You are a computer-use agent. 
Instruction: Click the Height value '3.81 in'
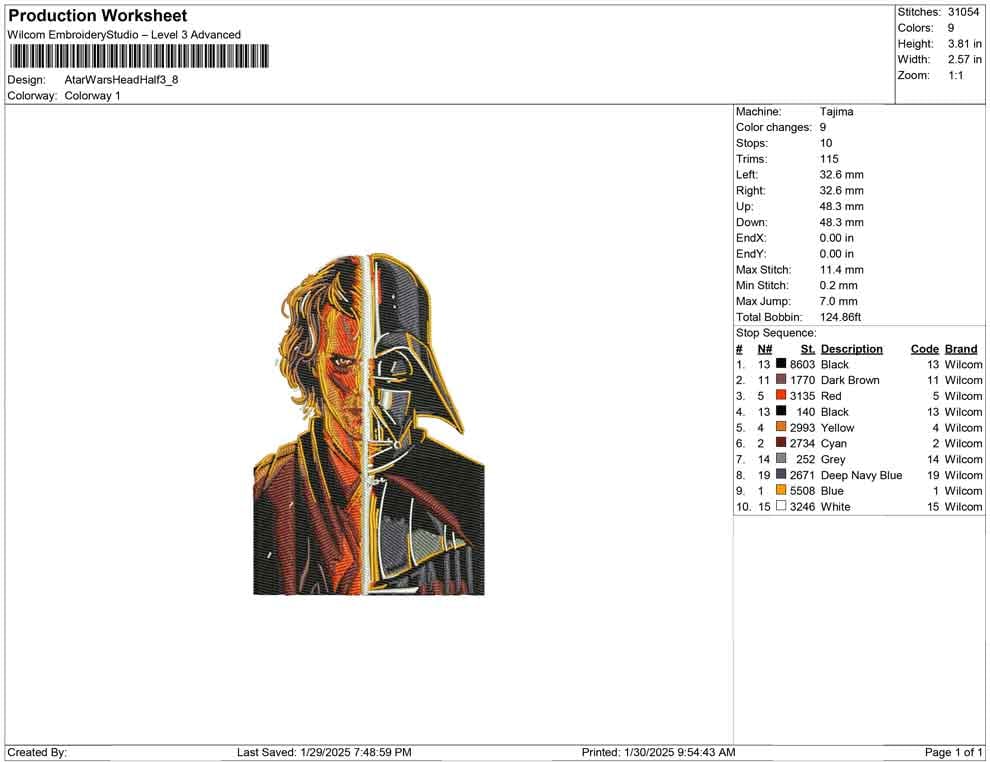(965, 44)
